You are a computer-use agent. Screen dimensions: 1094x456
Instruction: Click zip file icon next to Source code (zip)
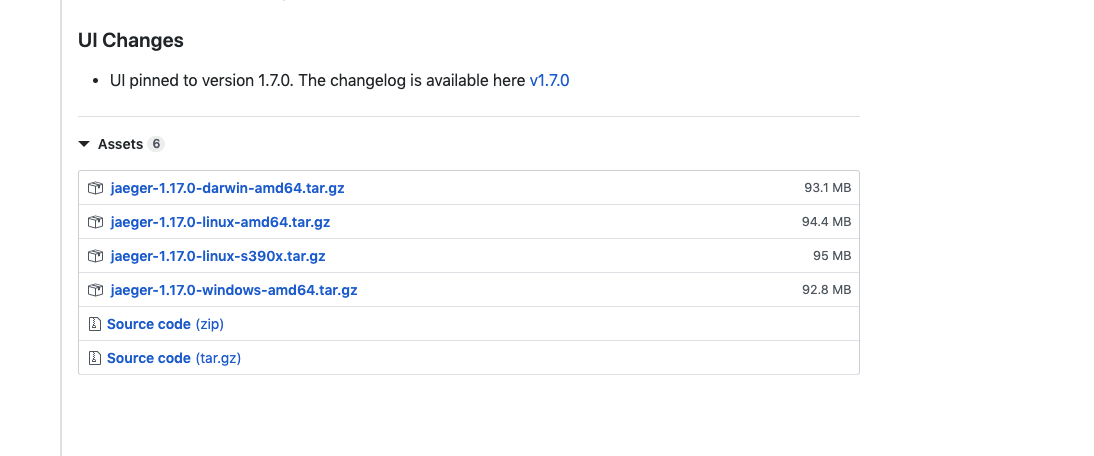(95, 324)
